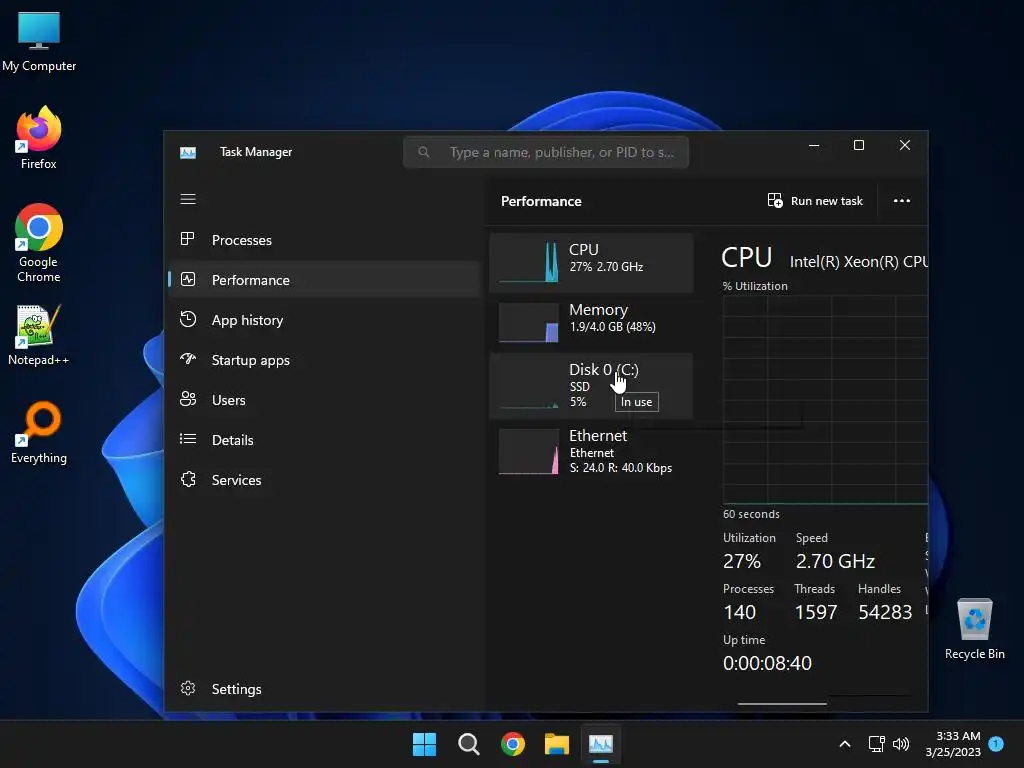Click the '60 seconds' graph label
The width and height of the screenshot is (1024, 768).
pyautogui.click(x=751, y=514)
